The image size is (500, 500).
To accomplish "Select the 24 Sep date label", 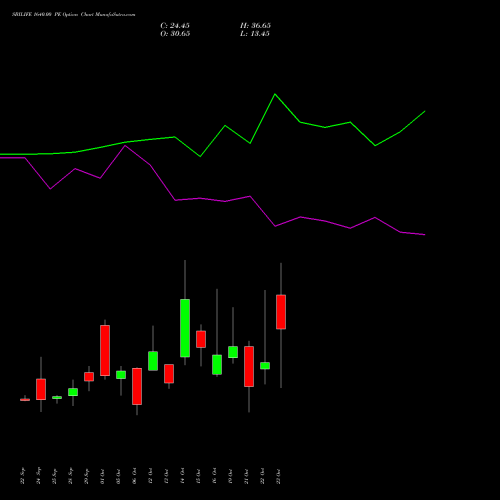I will [38, 476].
